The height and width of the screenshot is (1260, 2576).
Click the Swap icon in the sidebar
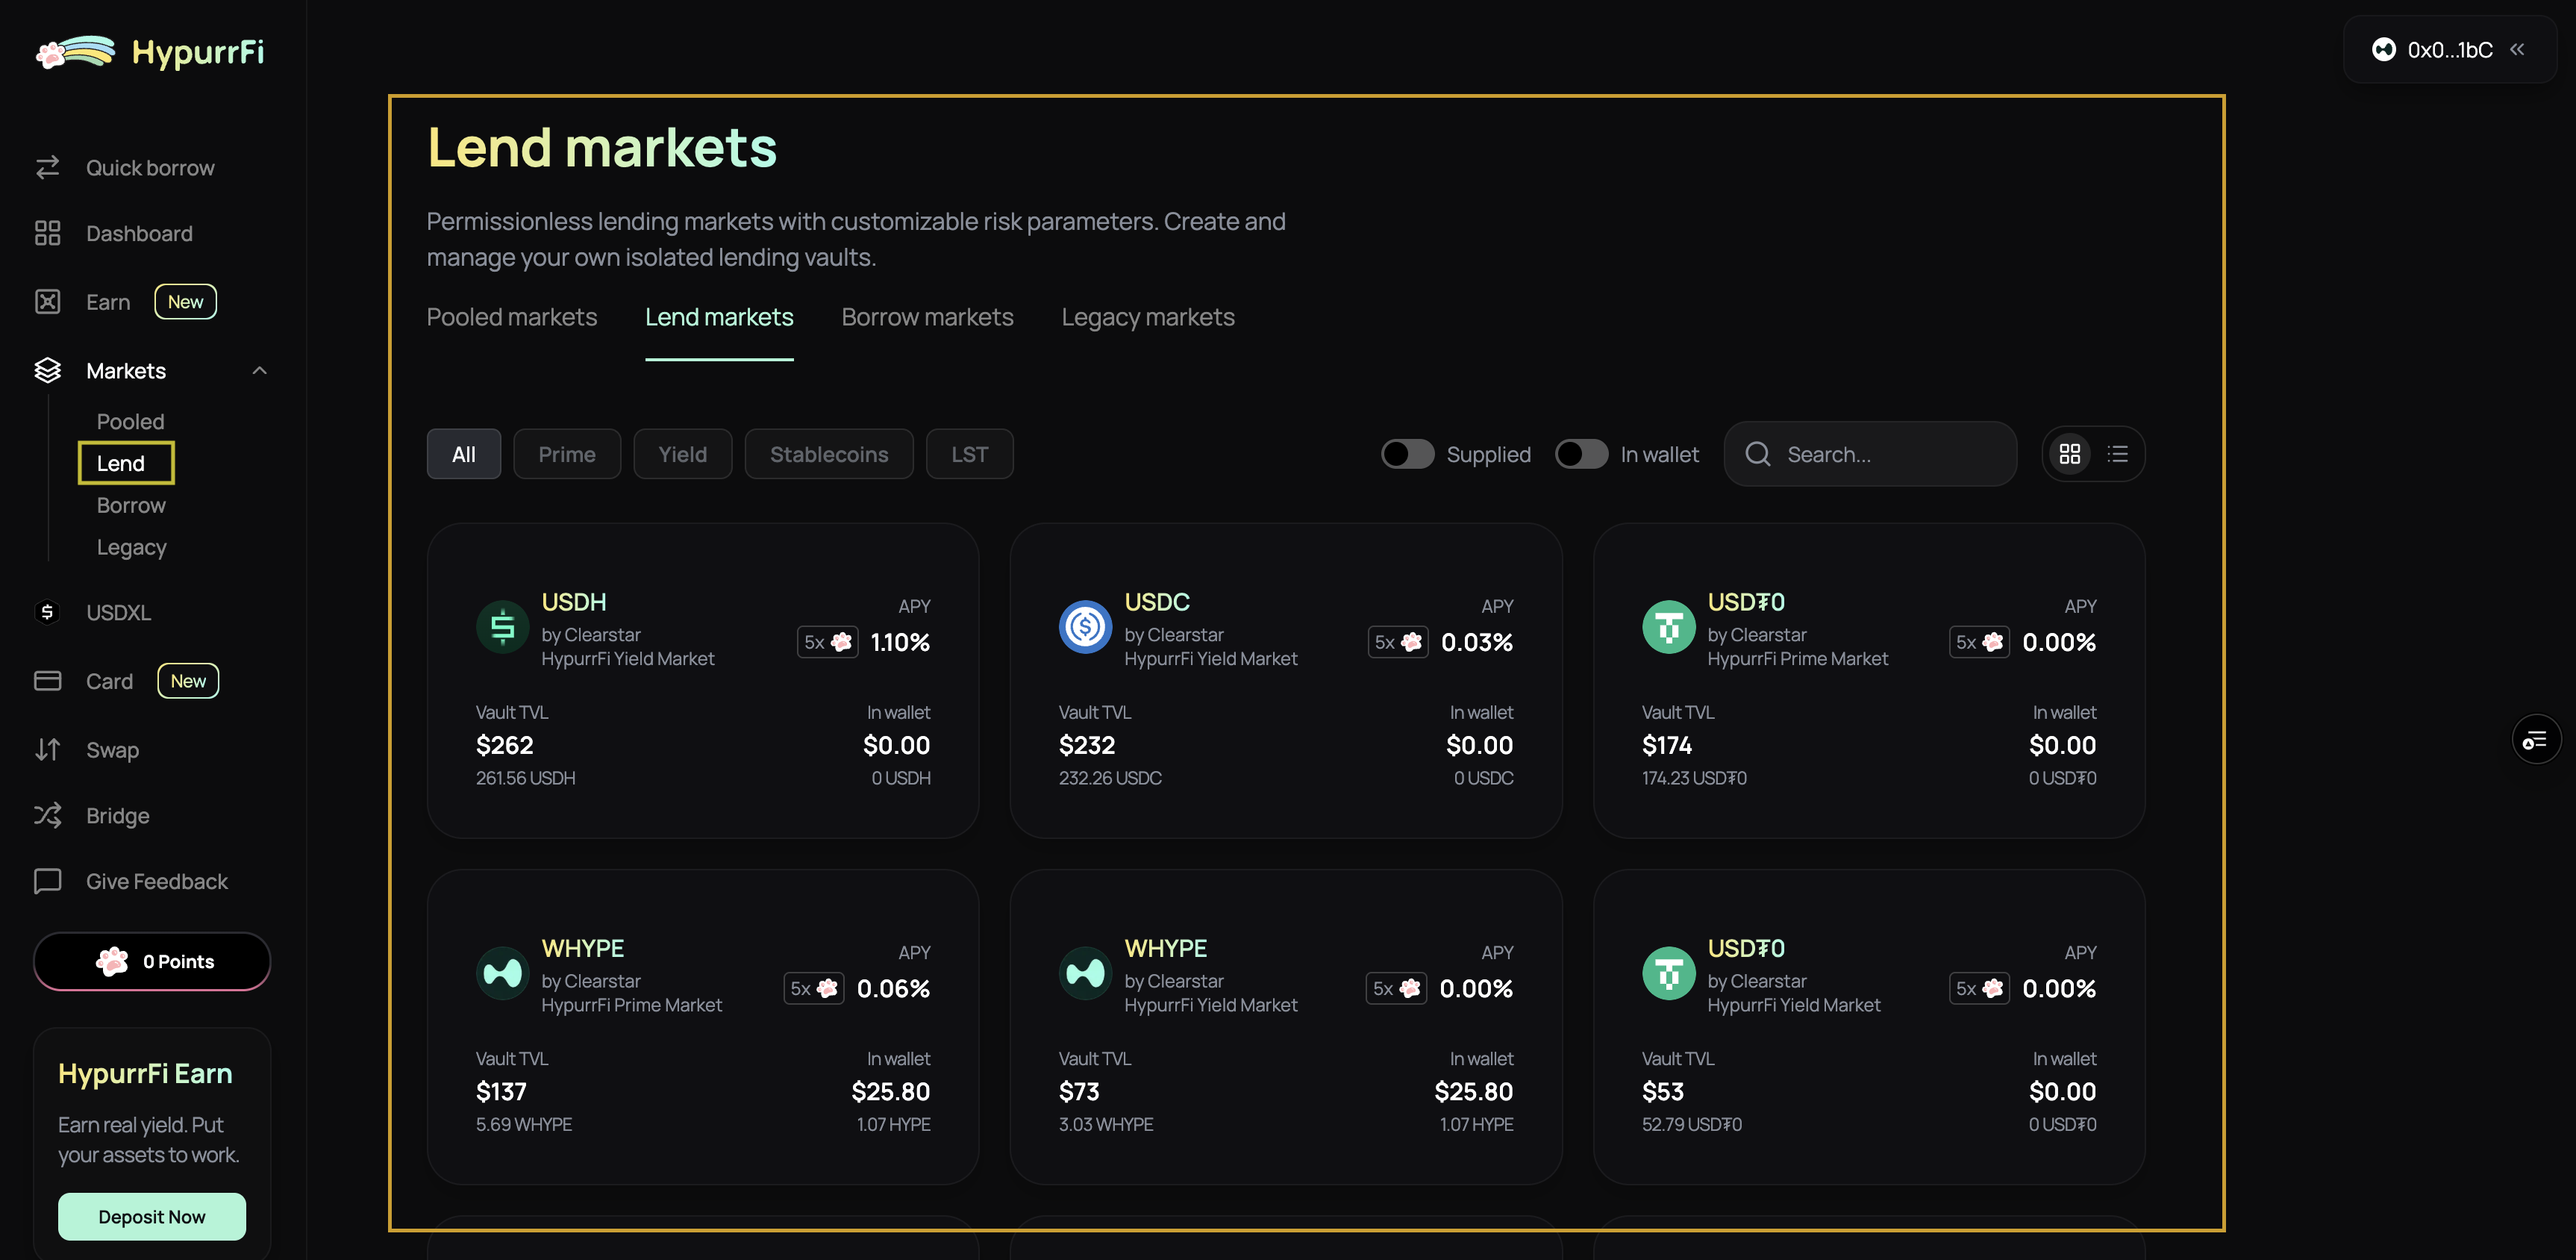[x=48, y=750]
